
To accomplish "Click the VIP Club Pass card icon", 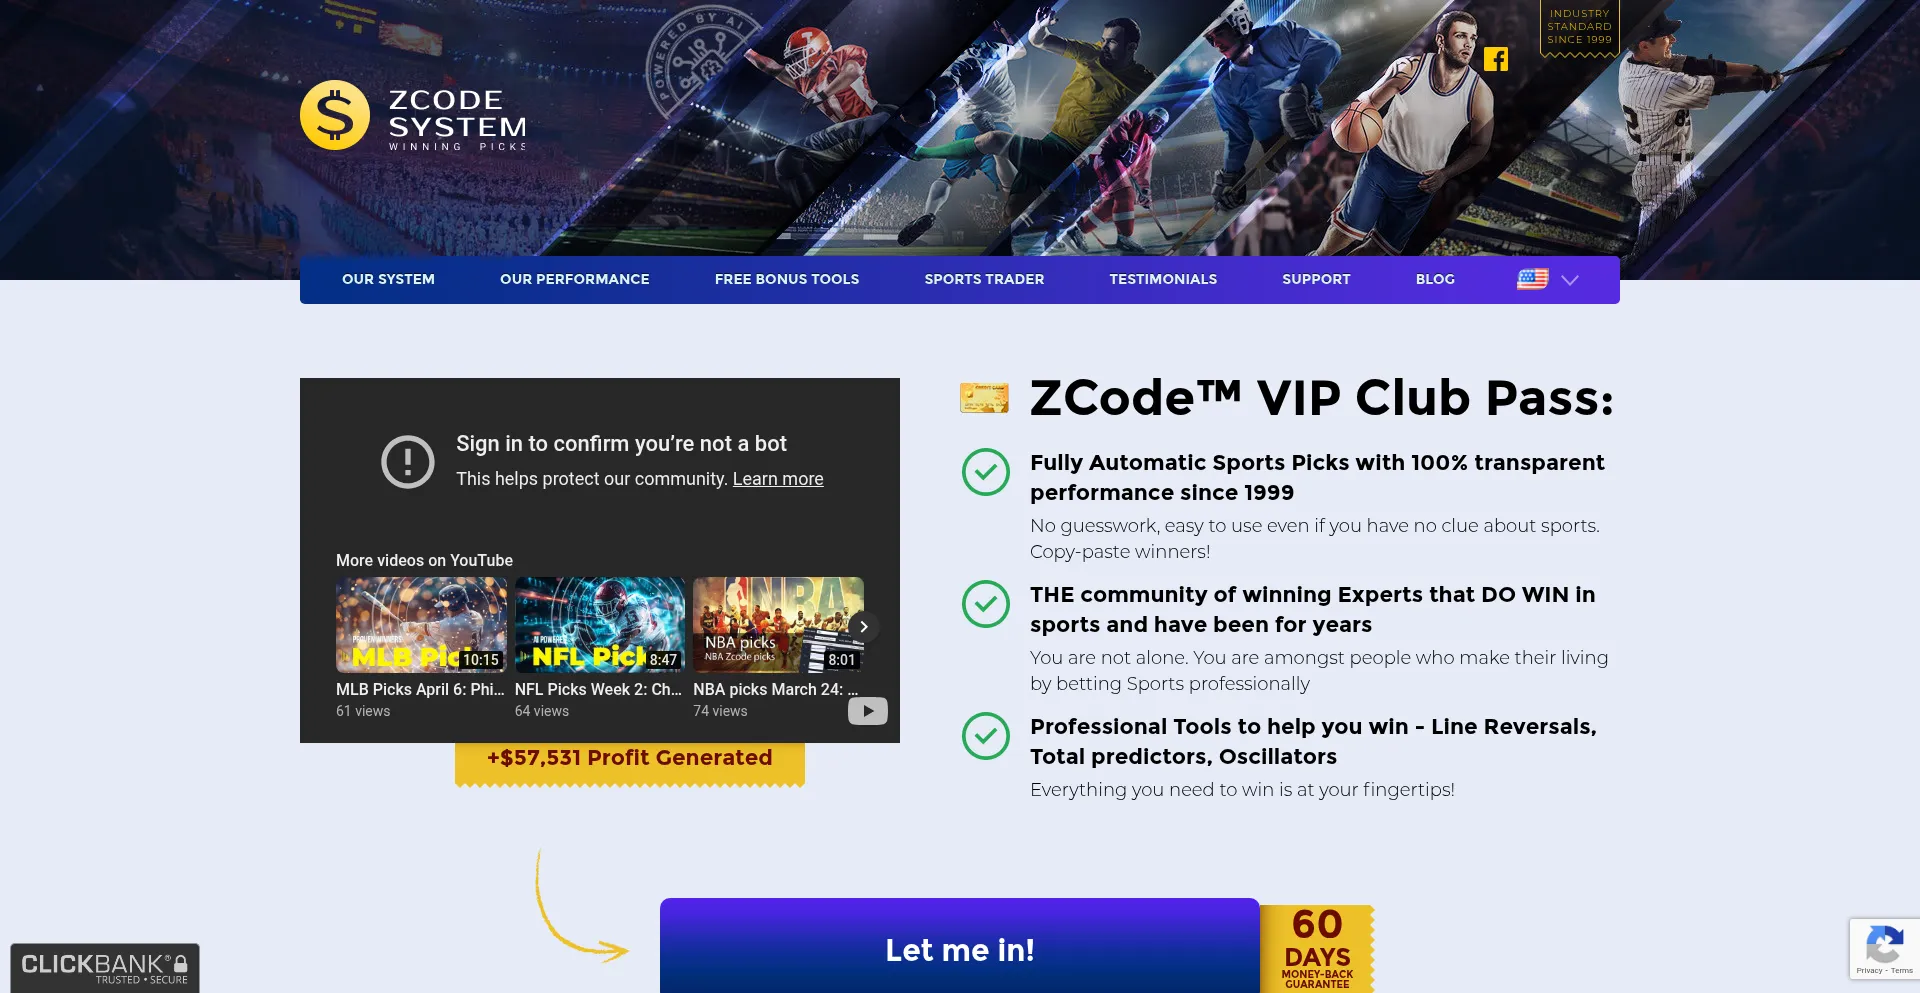I will [984, 398].
